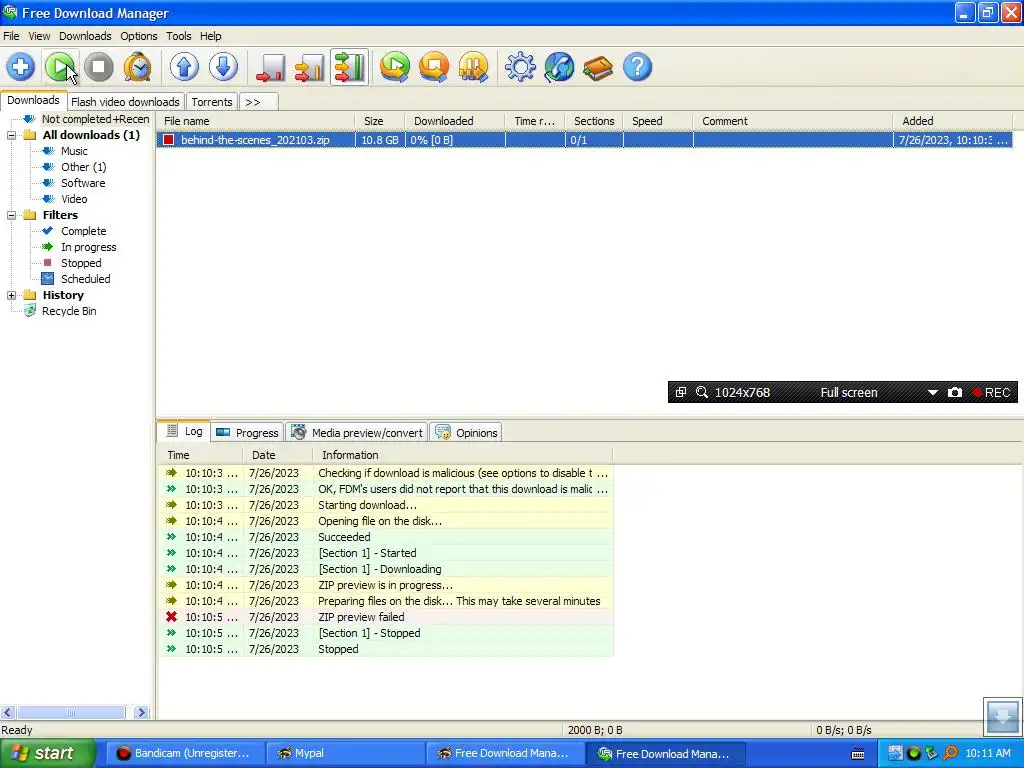Sort list by the Added column header
Viewport: 1024px width, 768px height.
(952, 121)
